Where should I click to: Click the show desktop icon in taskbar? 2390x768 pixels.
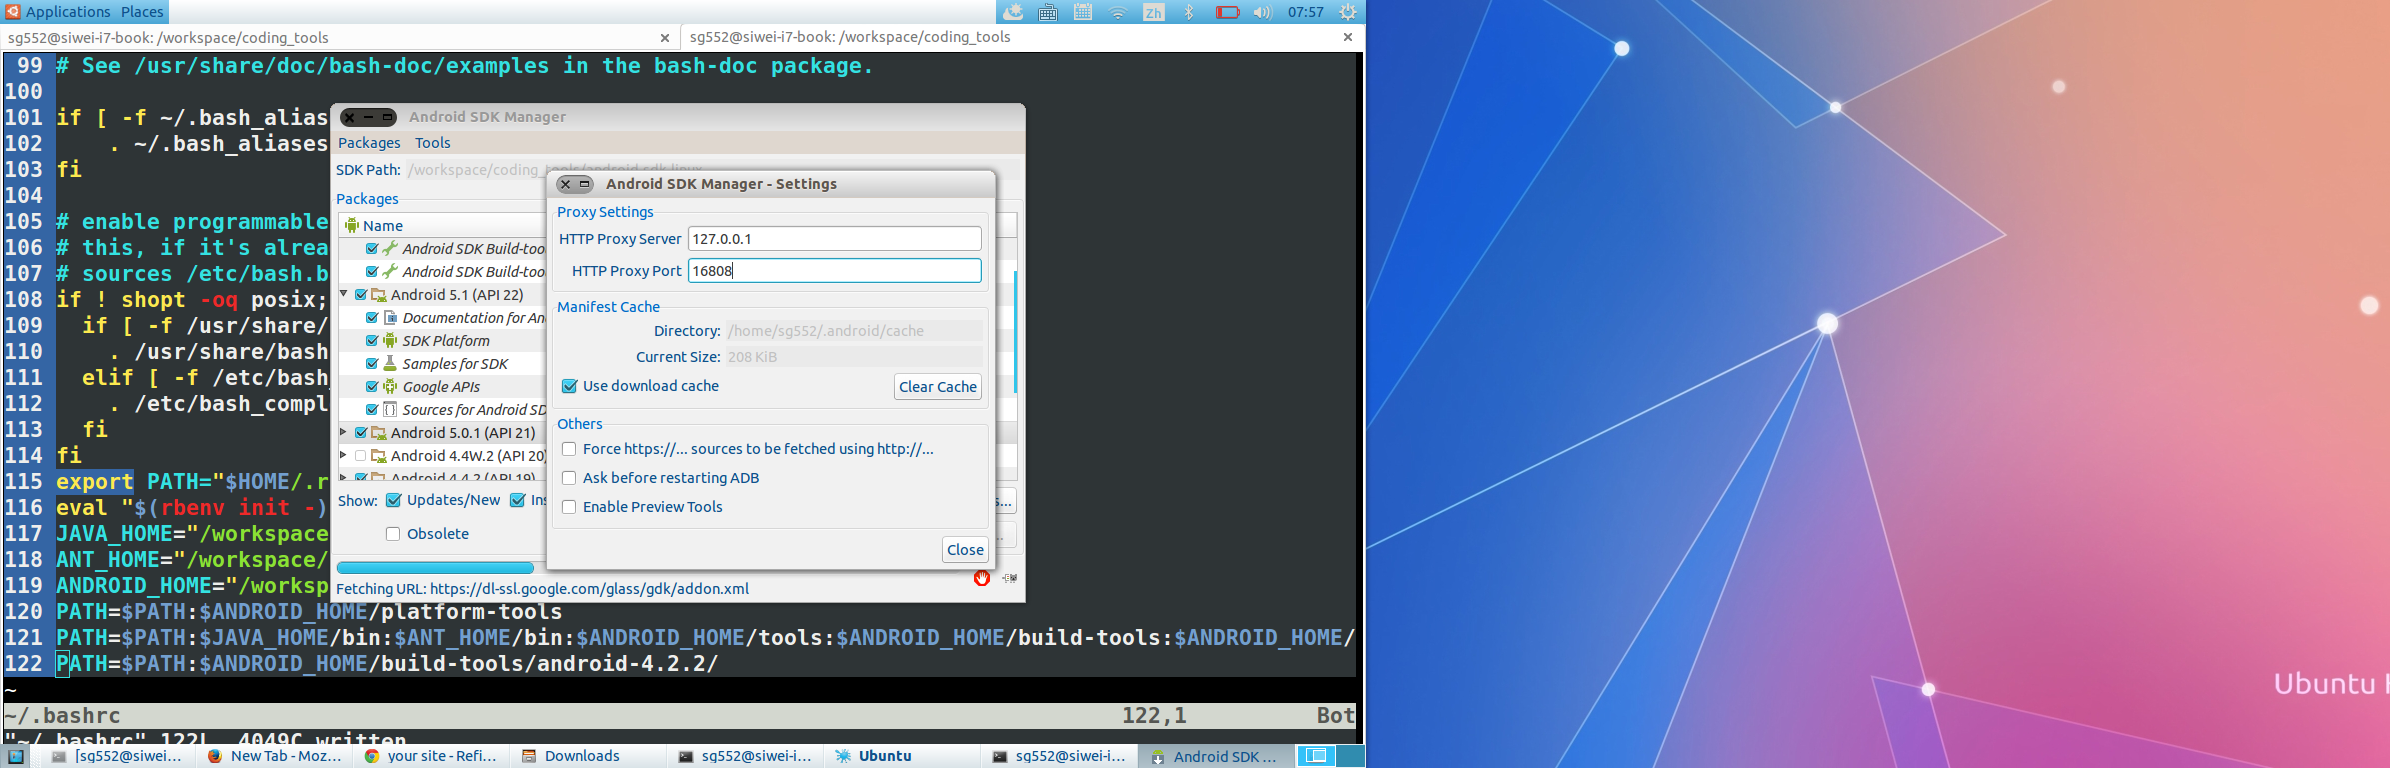pyautogui.click(x=16, y=756)
